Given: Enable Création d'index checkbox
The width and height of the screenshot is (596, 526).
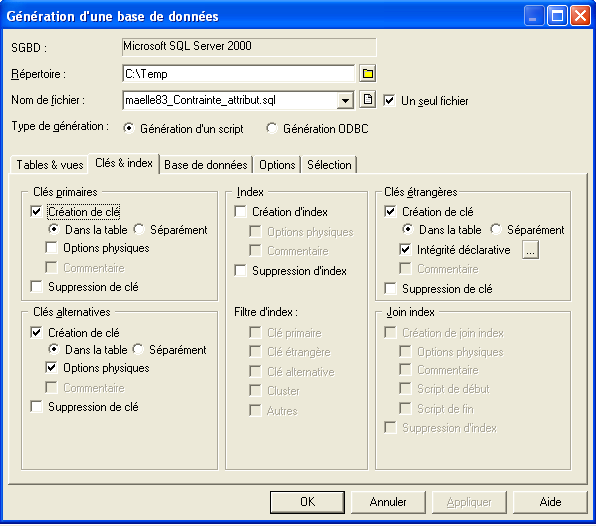Looking at the screenshot, I should click(241, 212).
